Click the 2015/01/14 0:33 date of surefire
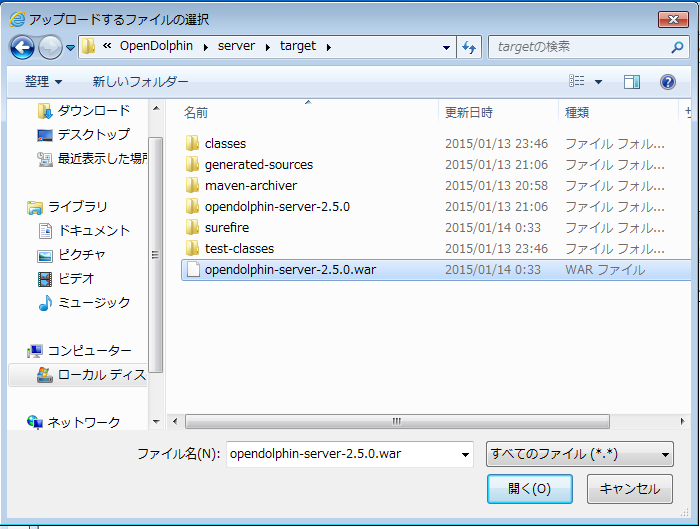This screenshot has width=700, height=529. coord(493,228)
